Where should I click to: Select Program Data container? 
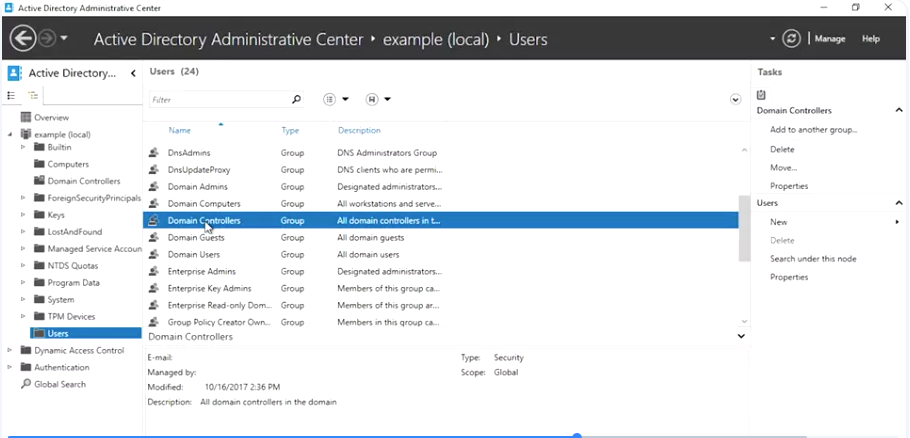(x=73, y=283)
